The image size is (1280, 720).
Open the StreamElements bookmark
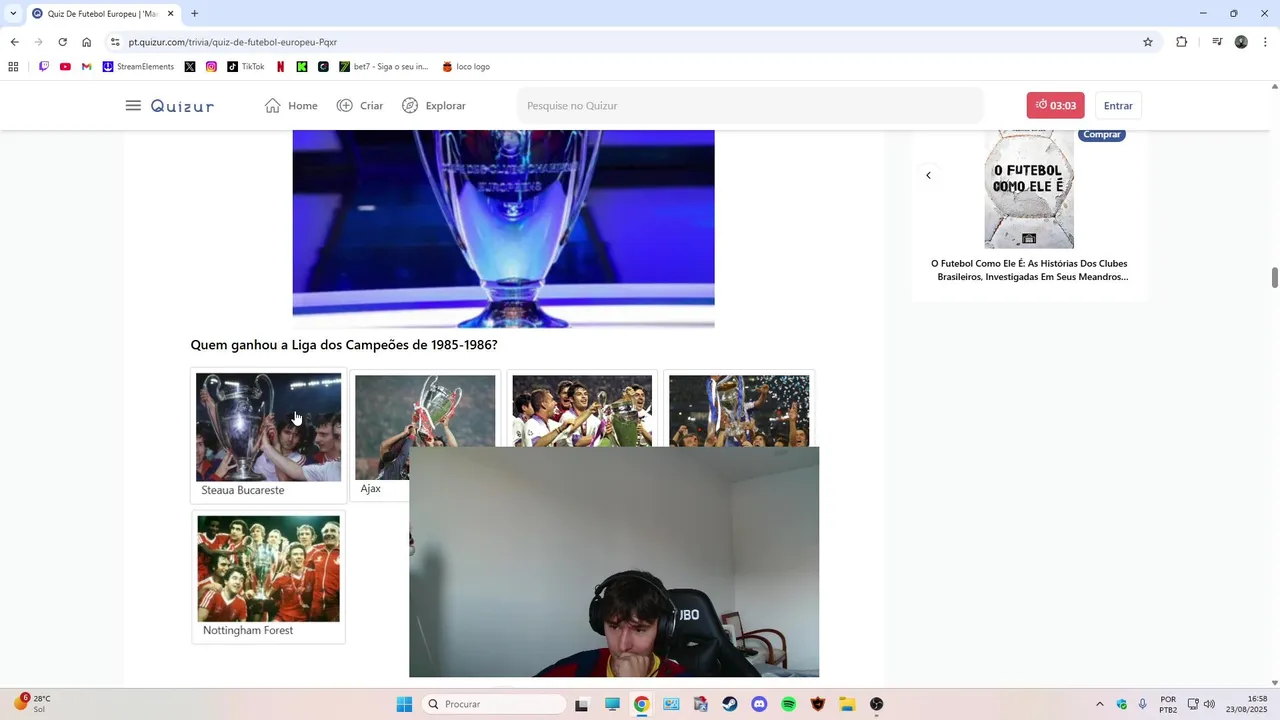138,67
